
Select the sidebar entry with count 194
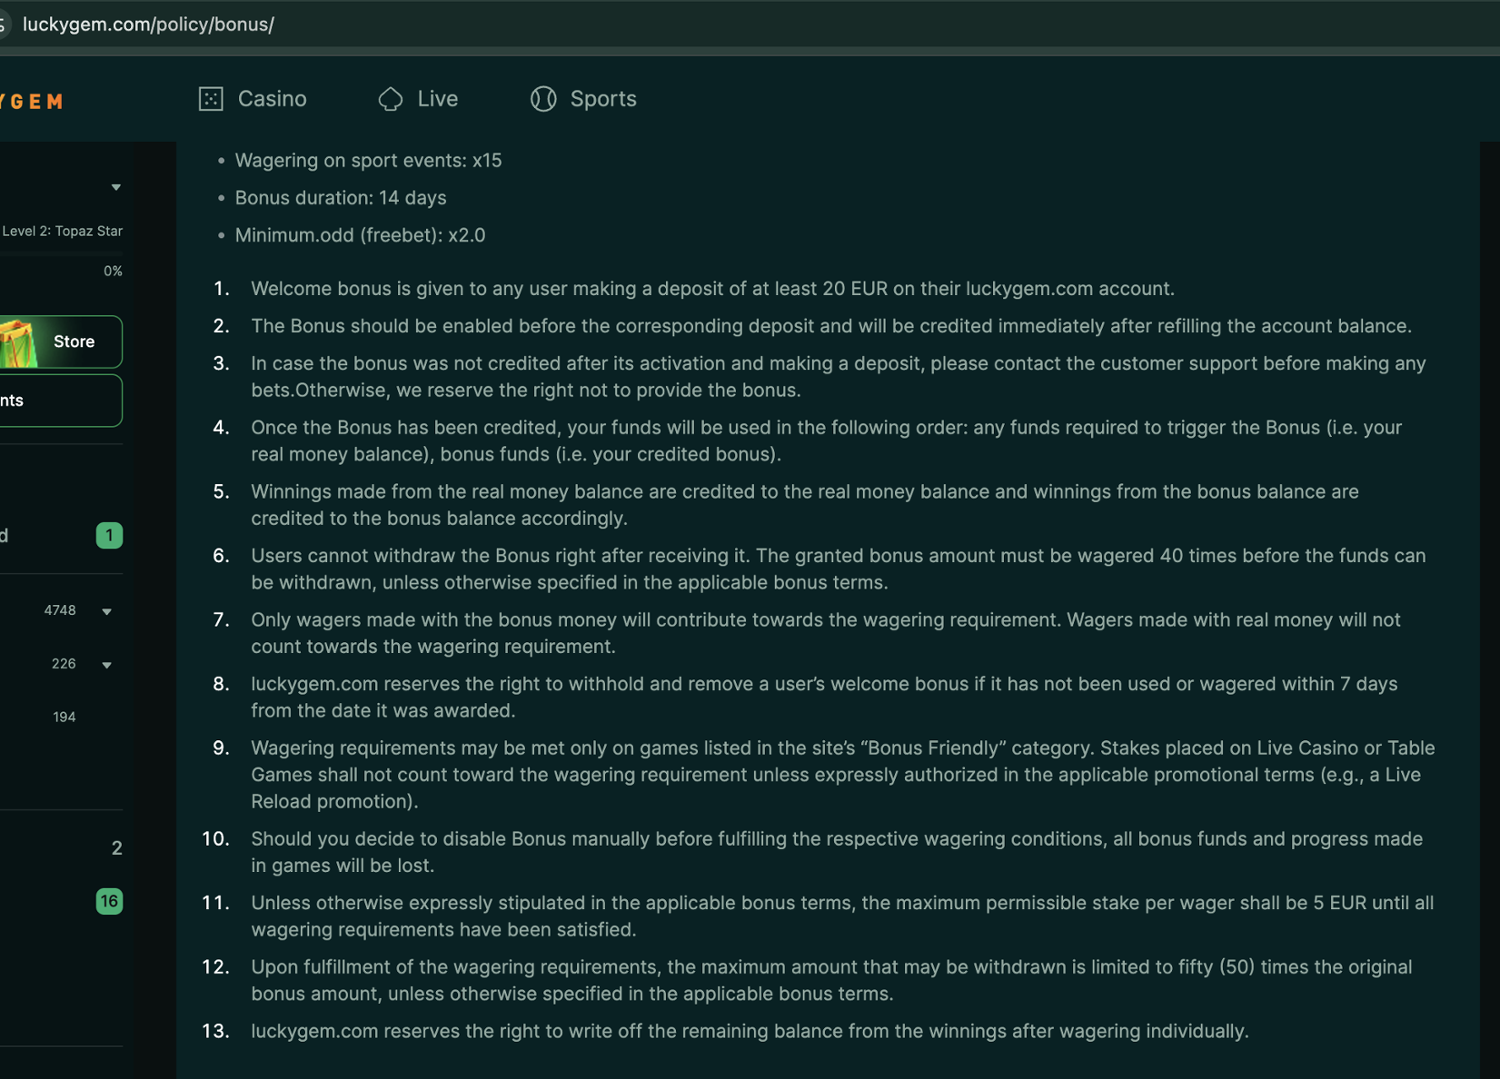(64, 717)
